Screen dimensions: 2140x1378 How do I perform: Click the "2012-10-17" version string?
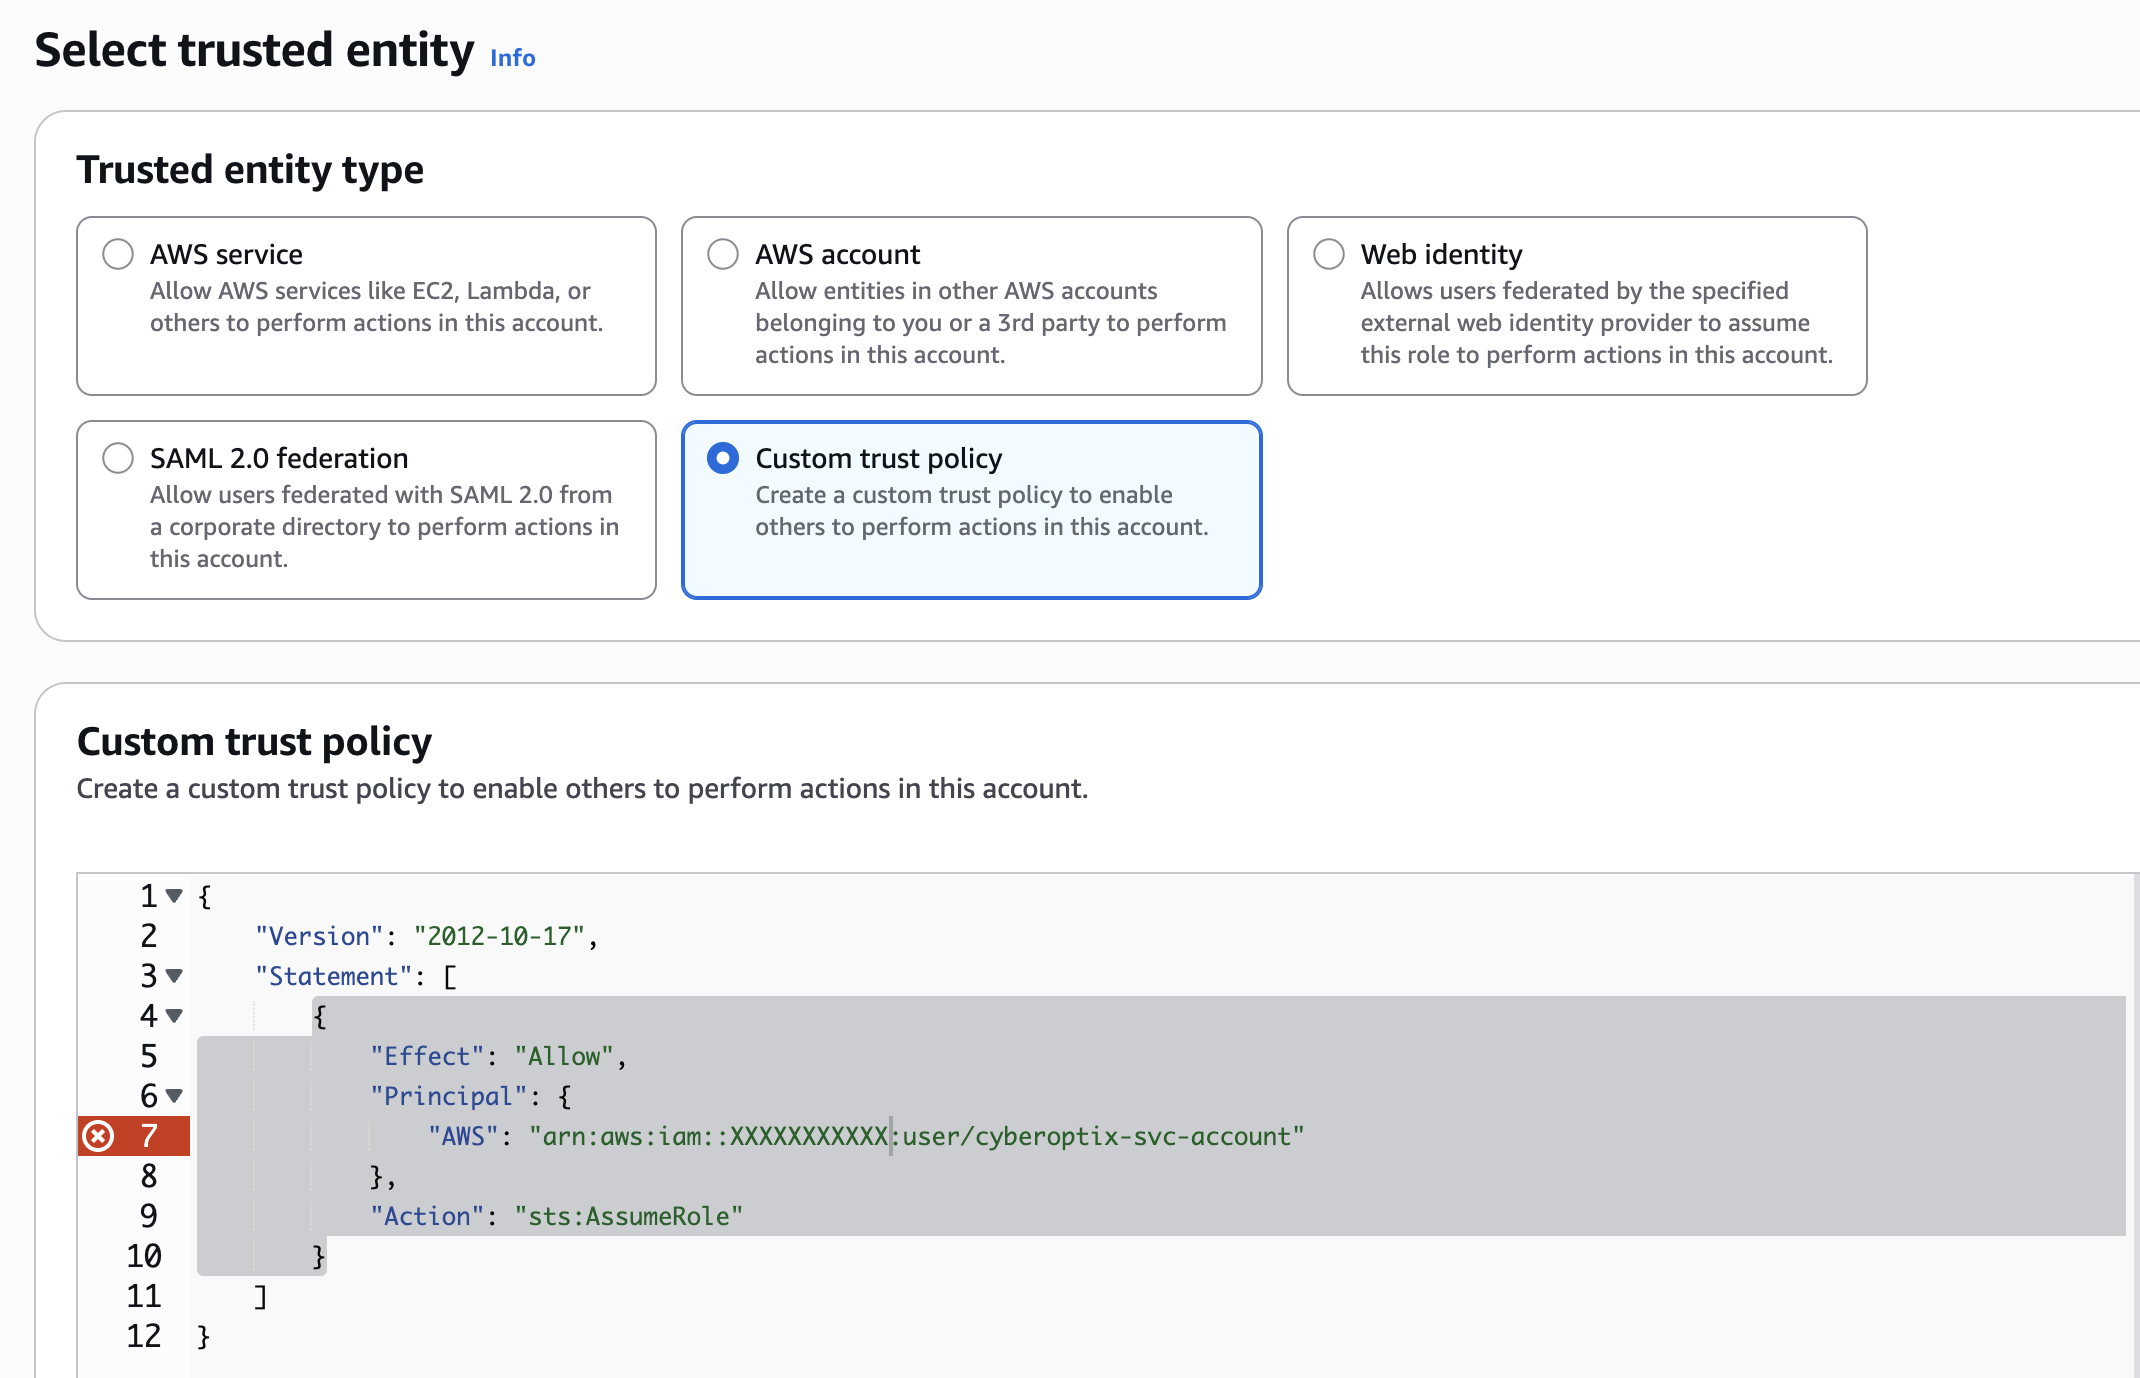point(498,936)
